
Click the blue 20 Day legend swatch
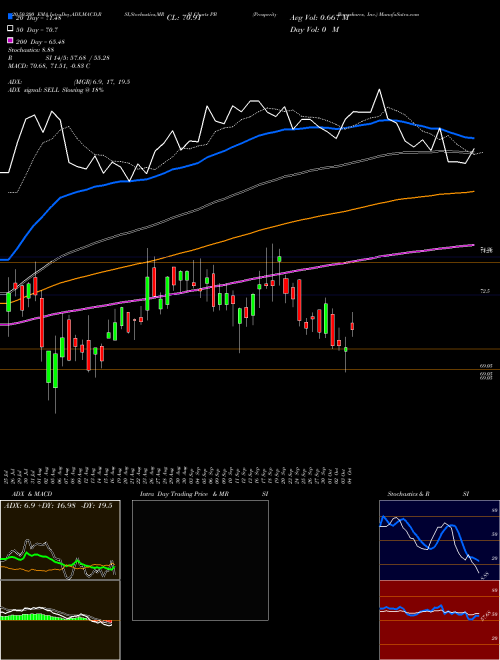click(x=10, y=18)
